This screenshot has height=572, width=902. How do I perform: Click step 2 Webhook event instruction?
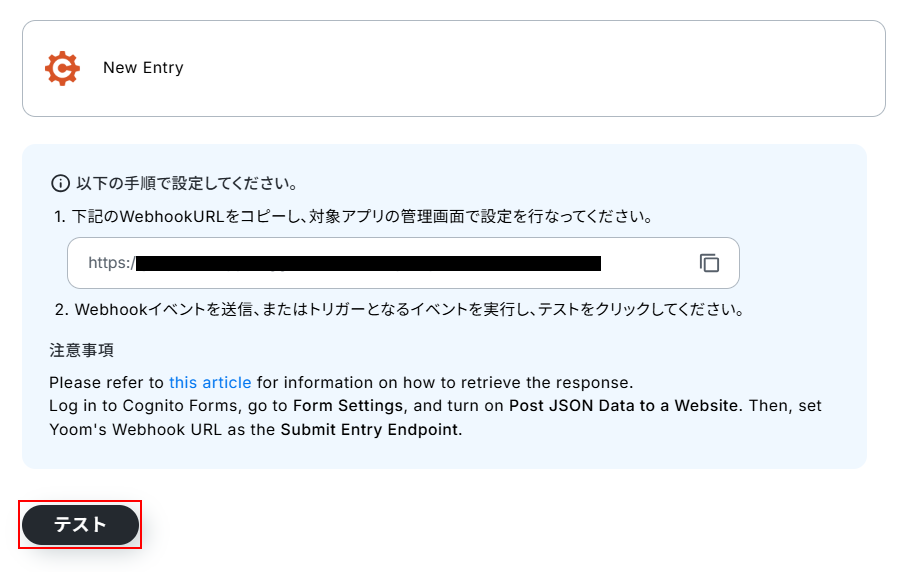[x=408, y=309]
